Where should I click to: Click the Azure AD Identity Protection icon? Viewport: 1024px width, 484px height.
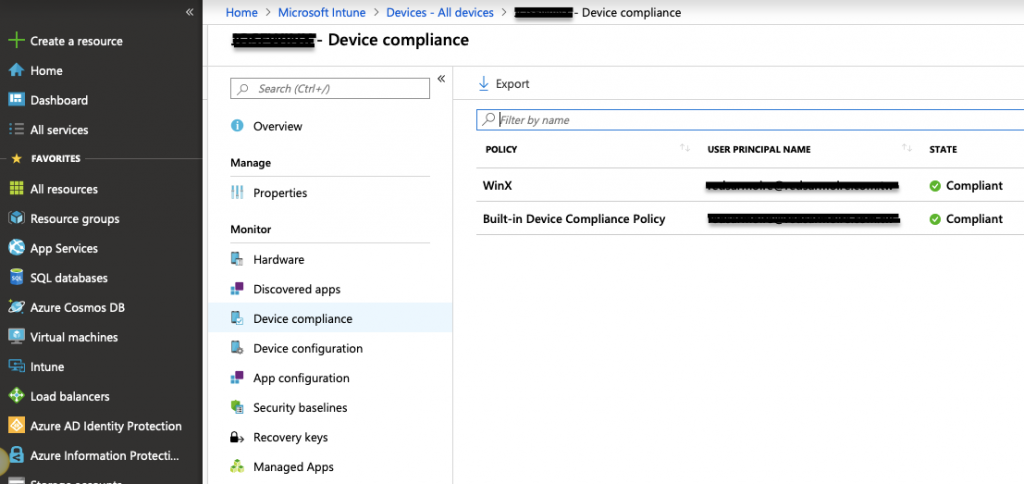16,426
